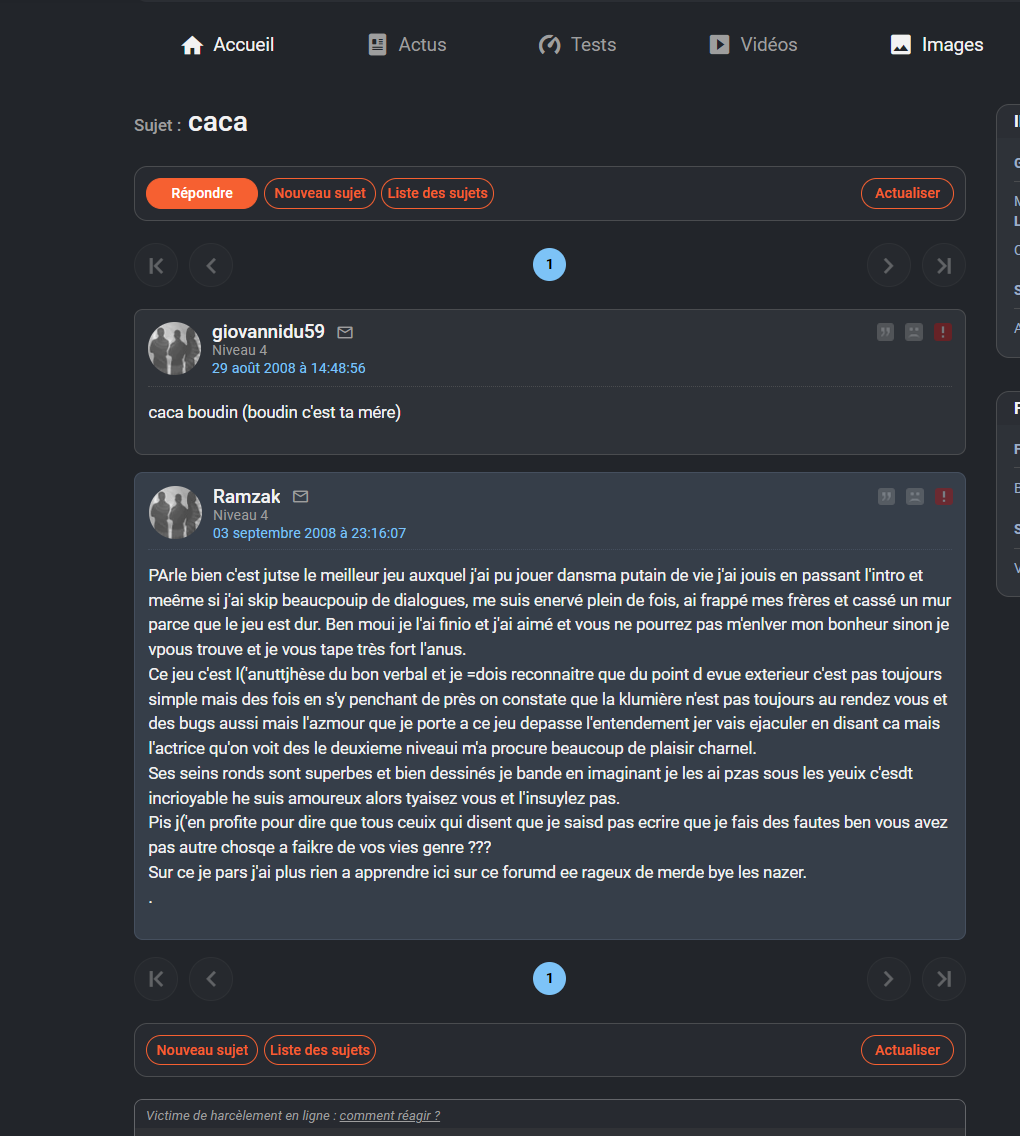Go to the first page using the top pagination
The height and width of the screenshot is (1136, 1020).
coord(156,266)
